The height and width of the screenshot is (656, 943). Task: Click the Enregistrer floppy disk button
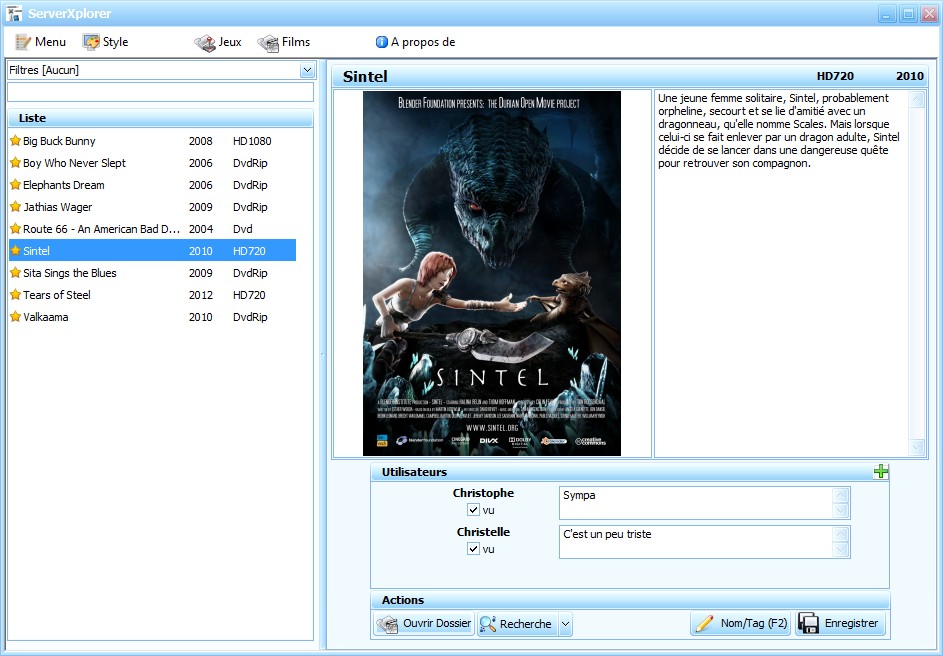(x=841, y=624)
